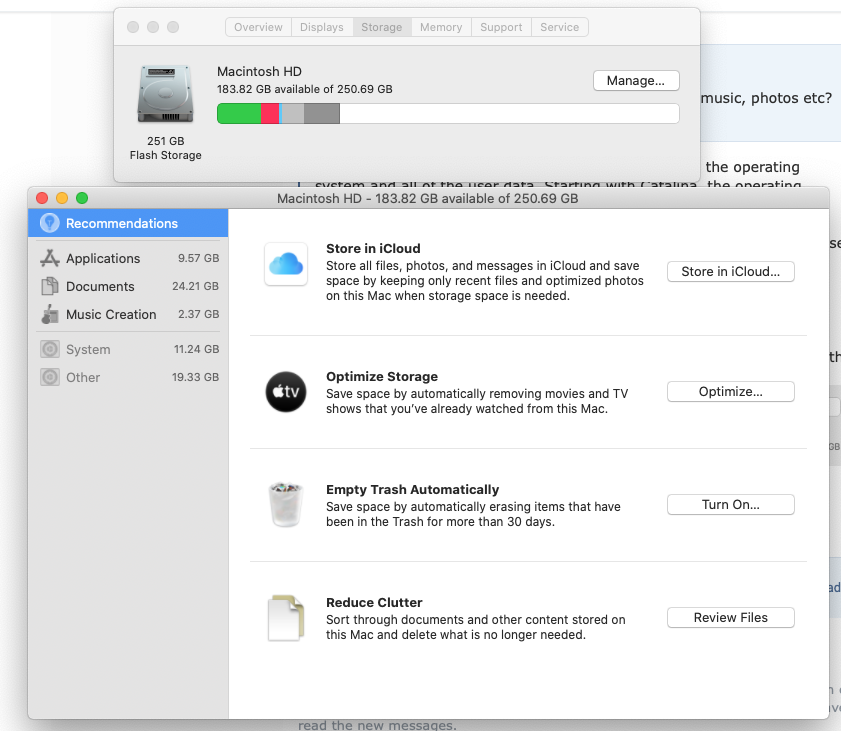
Task: Click the Trash can icon
Action: pos(286,505)
